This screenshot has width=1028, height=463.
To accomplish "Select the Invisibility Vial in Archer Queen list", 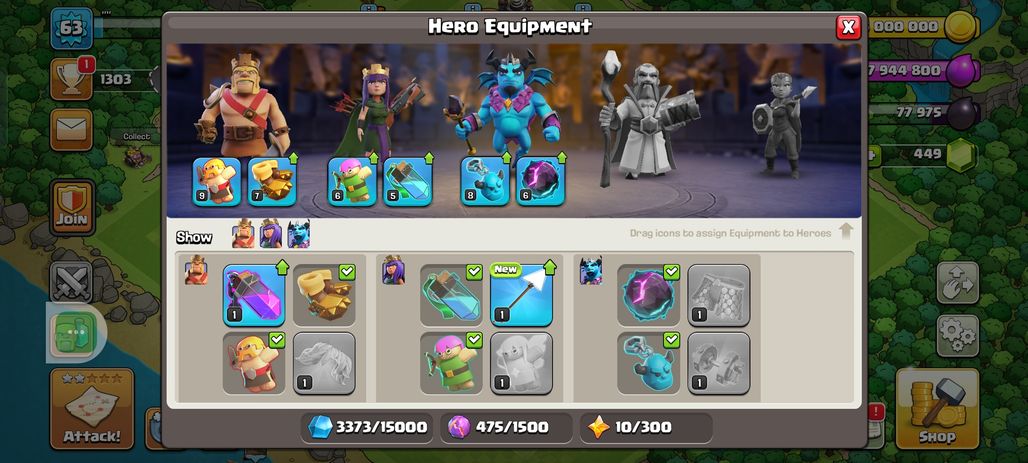I will click(451, 295).
